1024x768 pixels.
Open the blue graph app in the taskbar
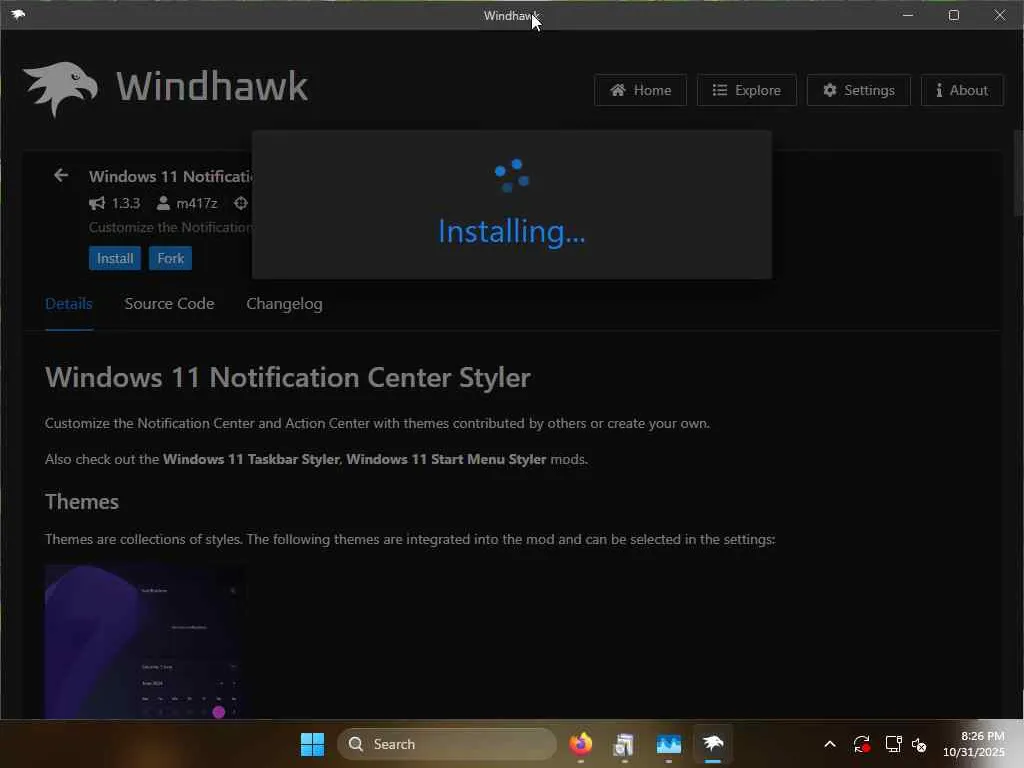[x=669, y=744]
